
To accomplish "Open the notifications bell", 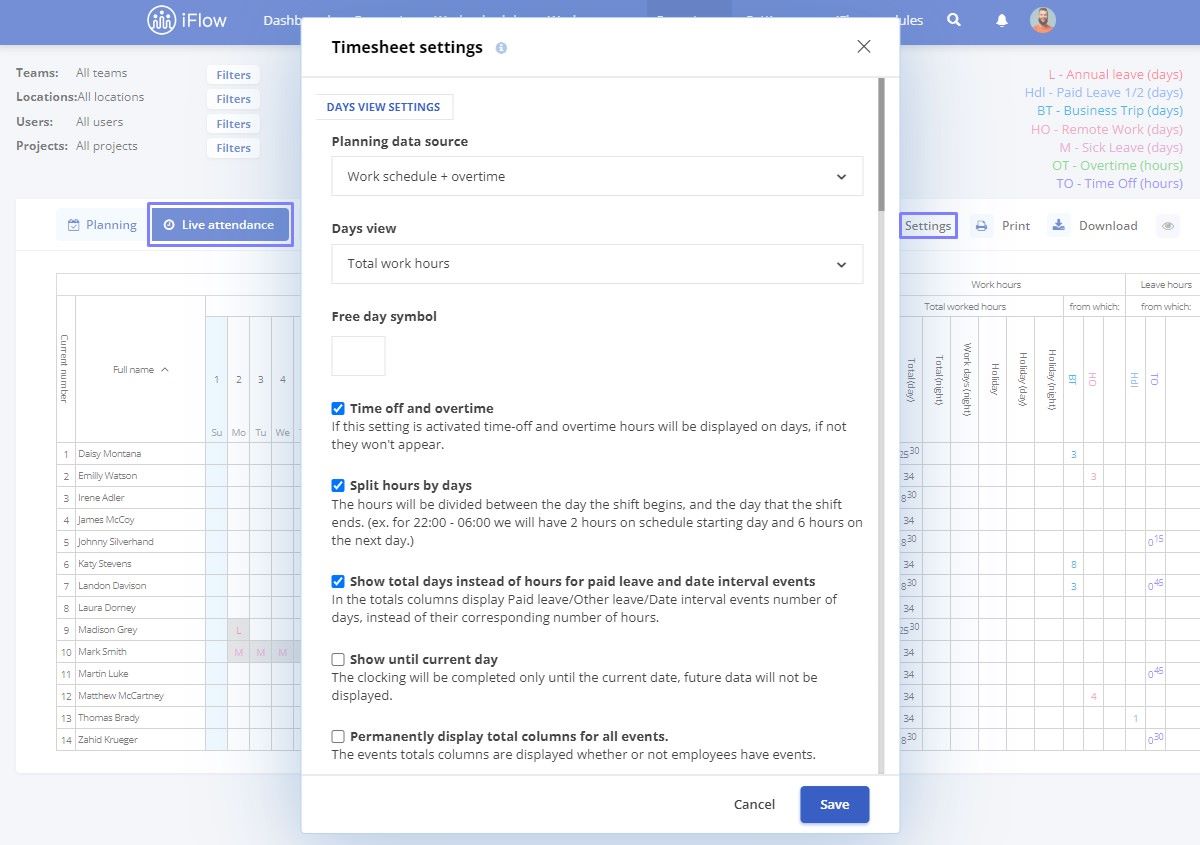I will (1002, 20).
